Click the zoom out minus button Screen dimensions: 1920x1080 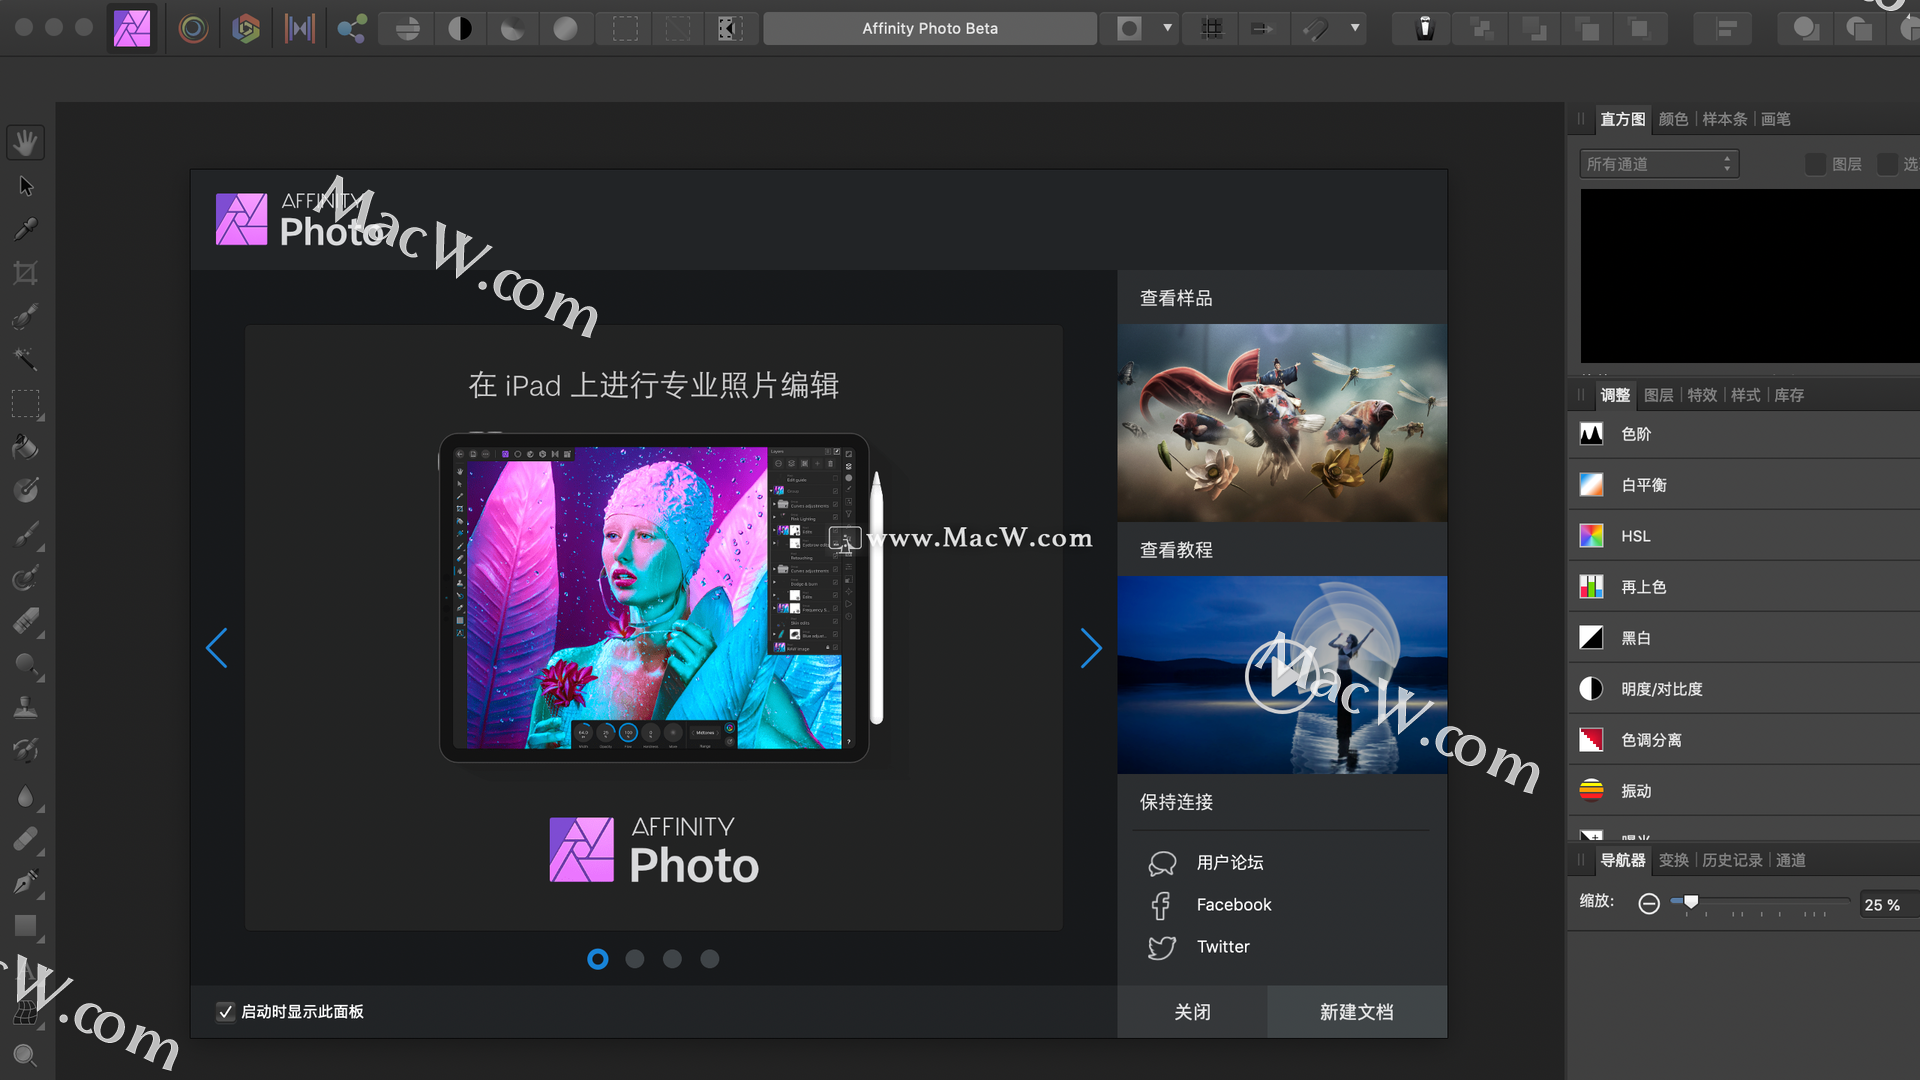click(1649, 904)
